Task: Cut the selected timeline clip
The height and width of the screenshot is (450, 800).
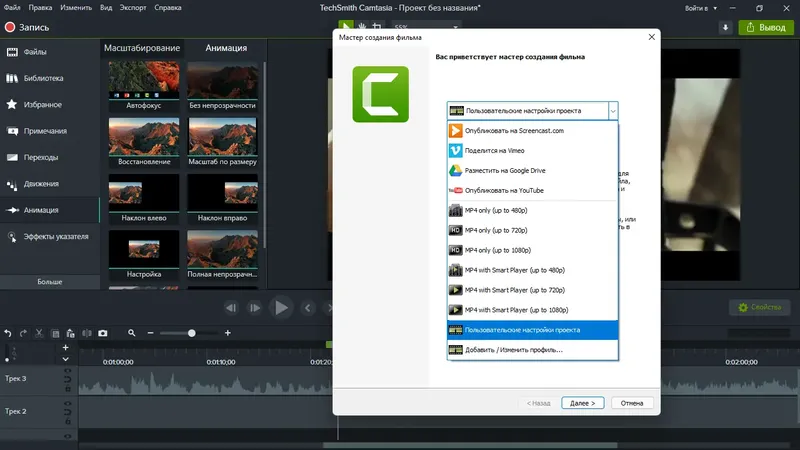Action: tap(39, 333)
